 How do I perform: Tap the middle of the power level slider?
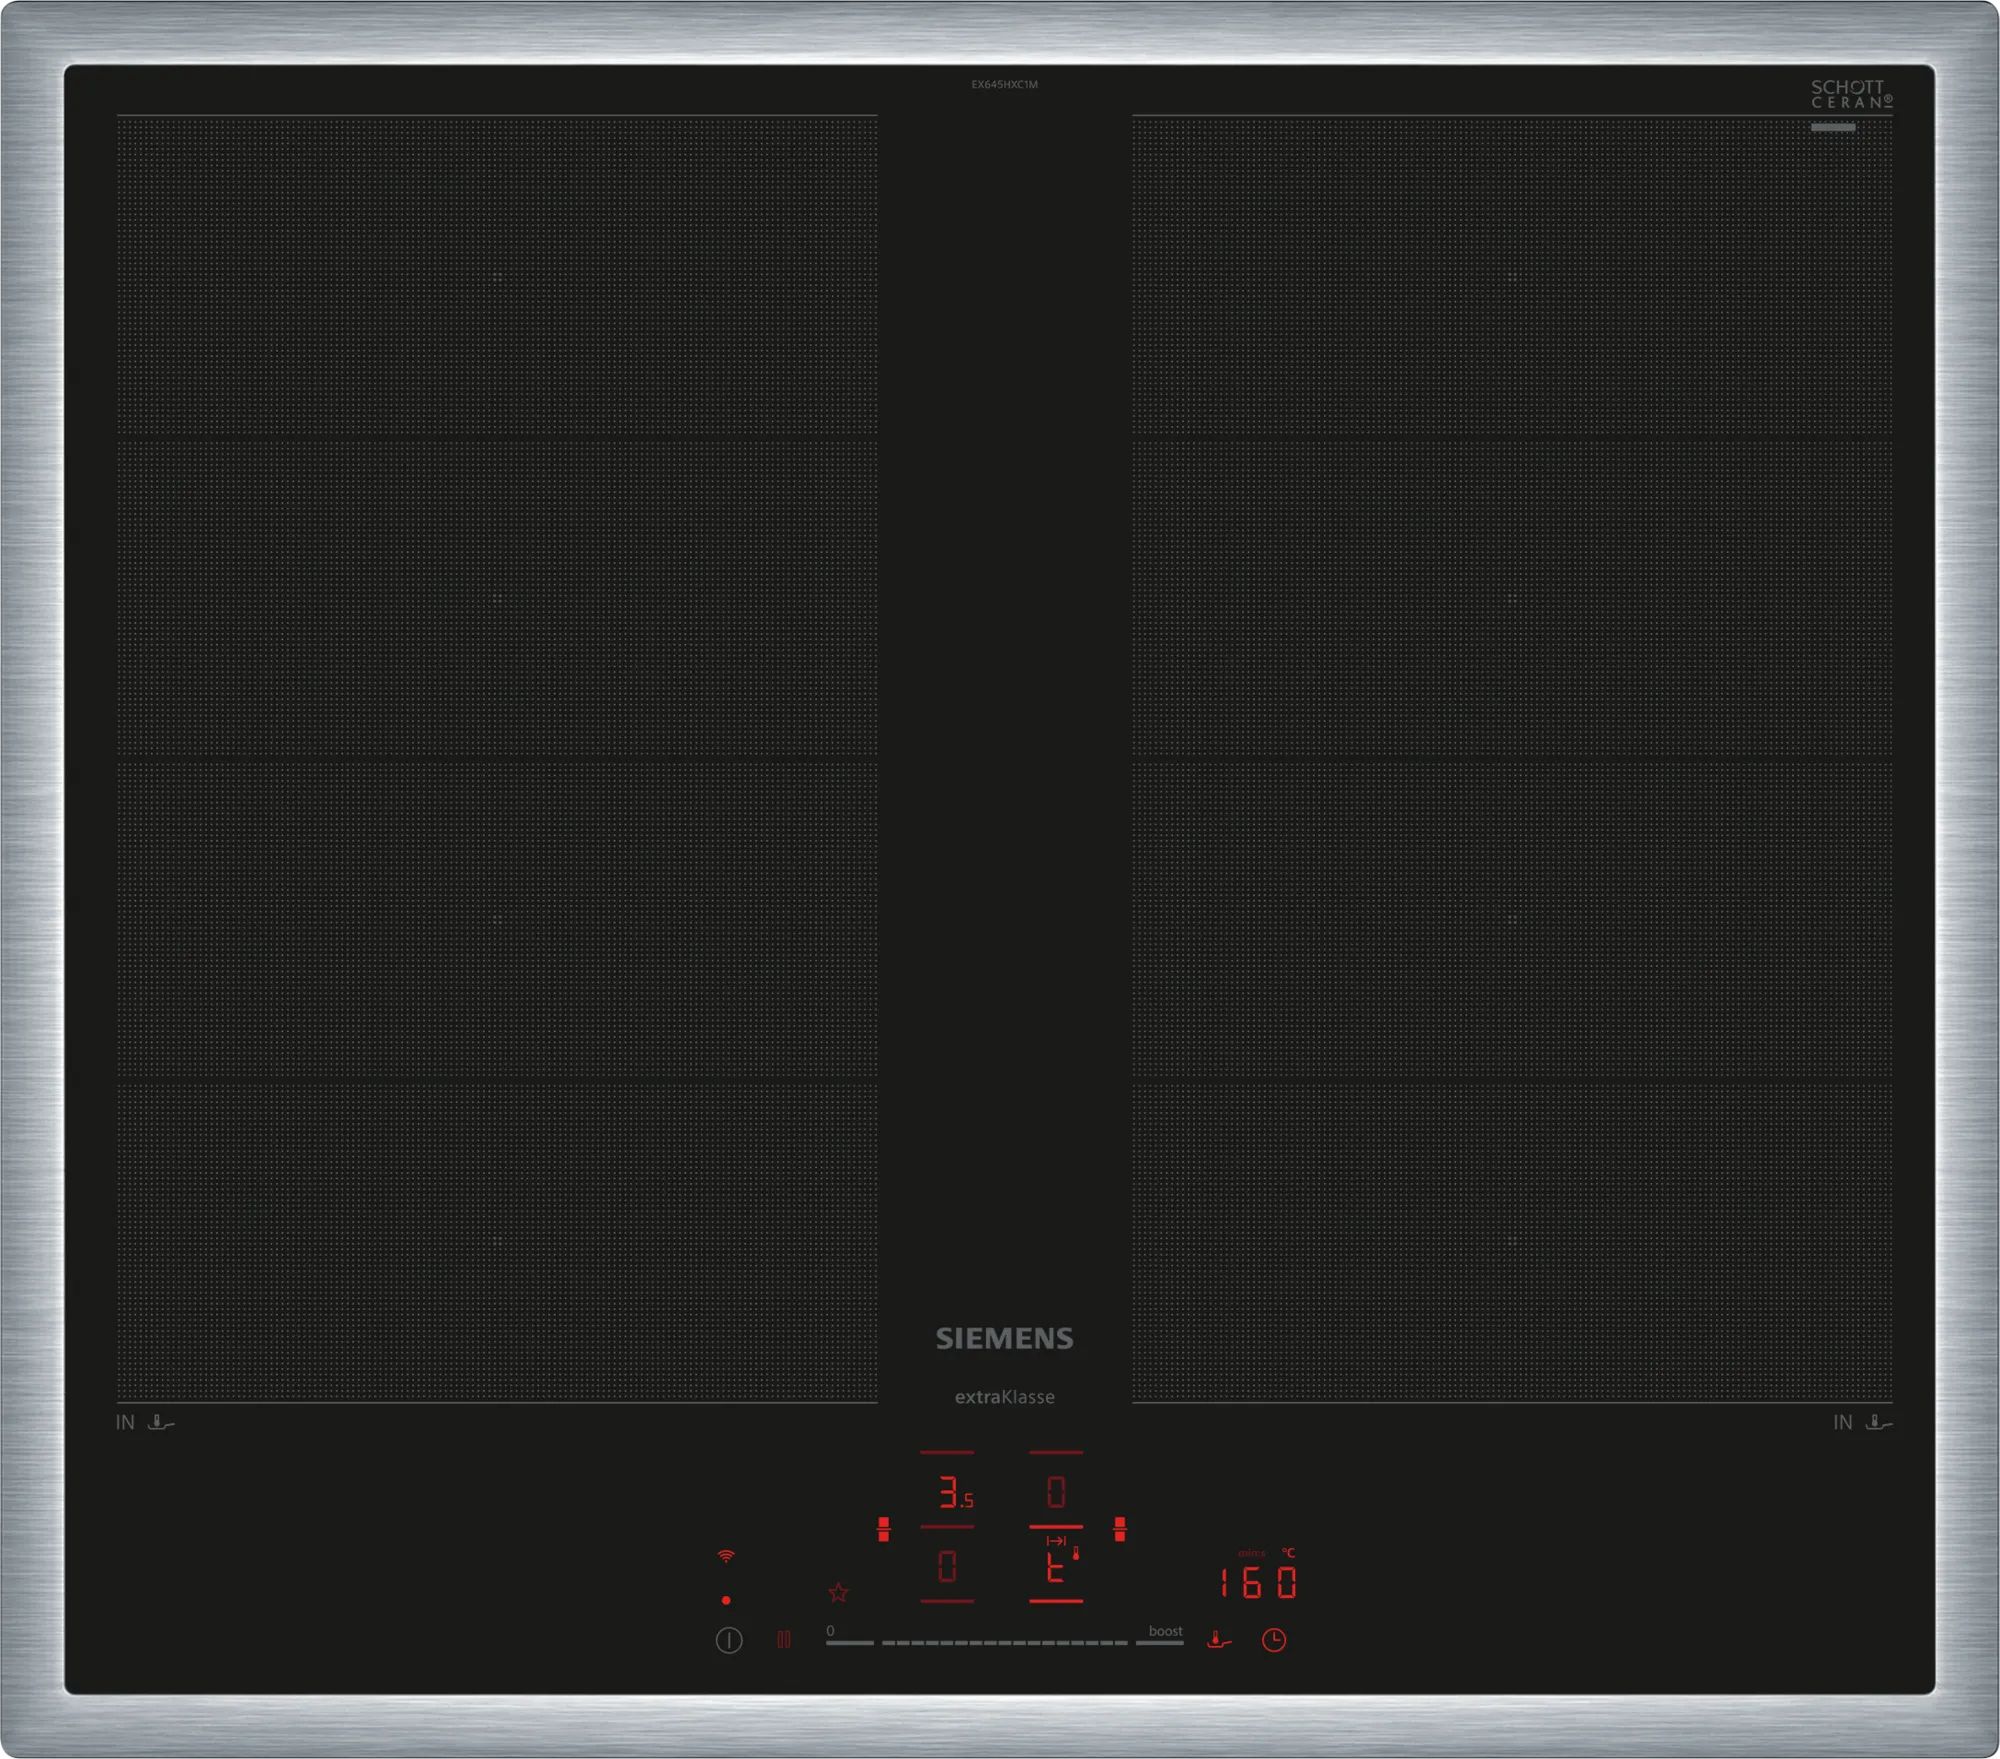pos(1004,1642)
